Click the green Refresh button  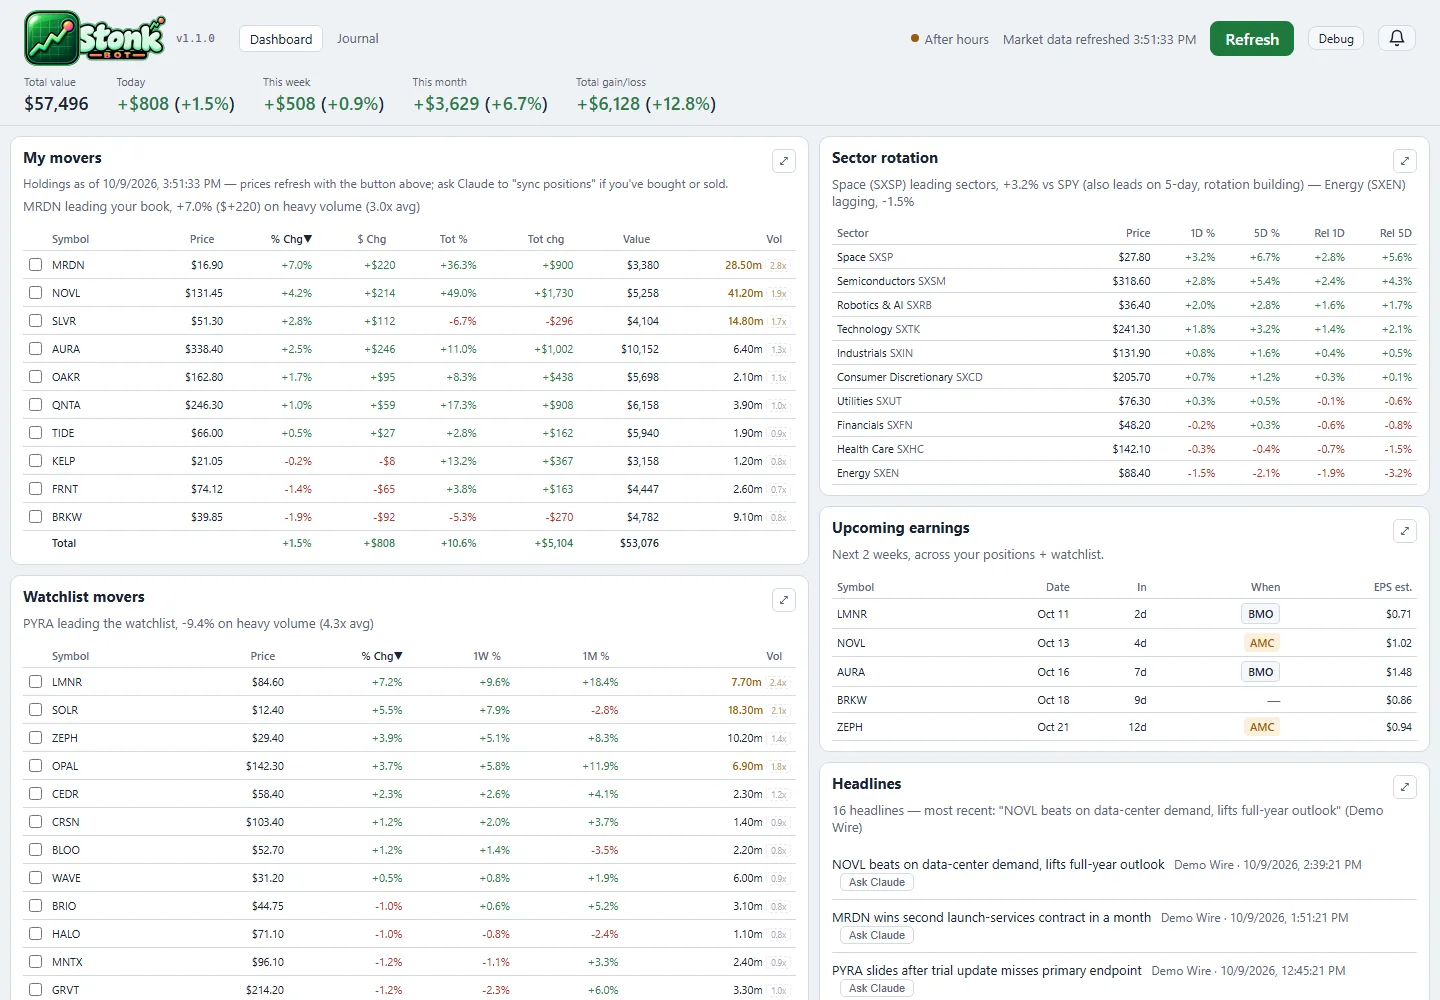click(x=1252, y=39)
